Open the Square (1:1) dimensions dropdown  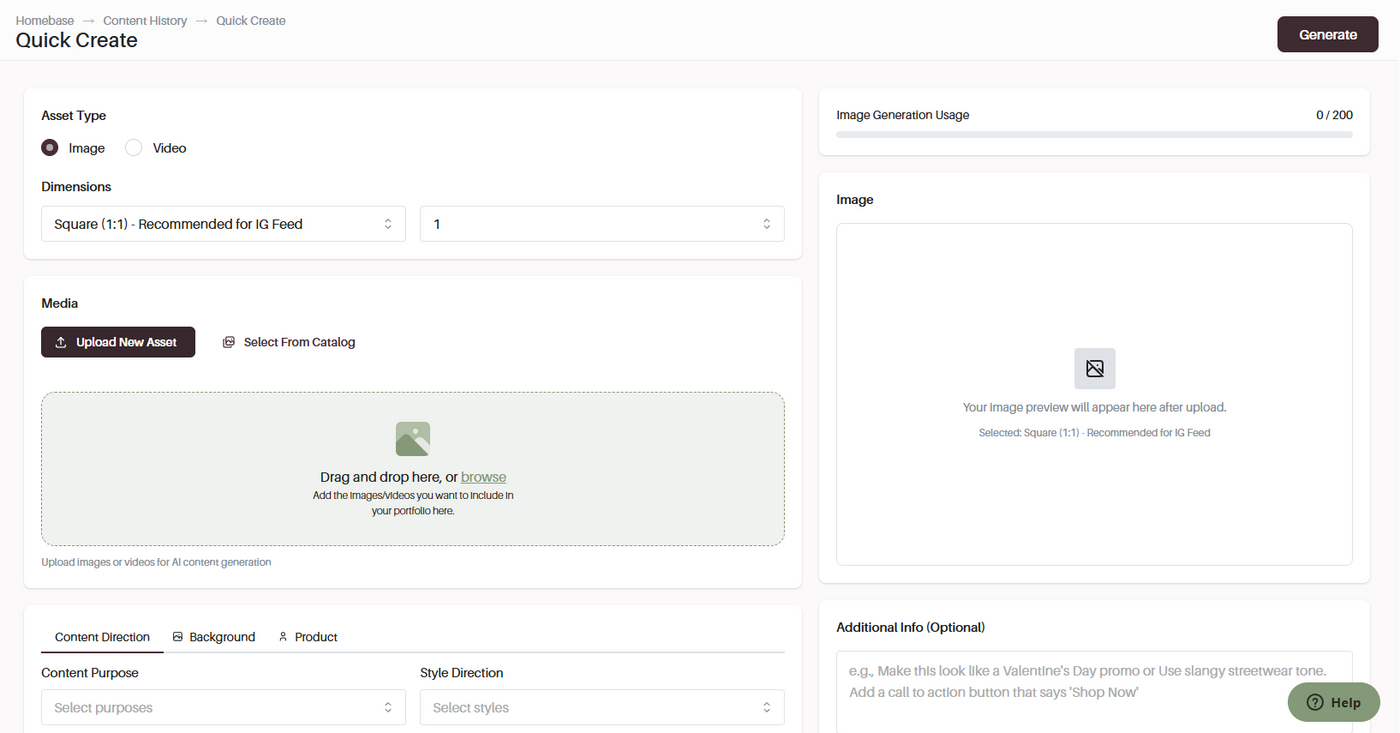(x=223, y=224)
